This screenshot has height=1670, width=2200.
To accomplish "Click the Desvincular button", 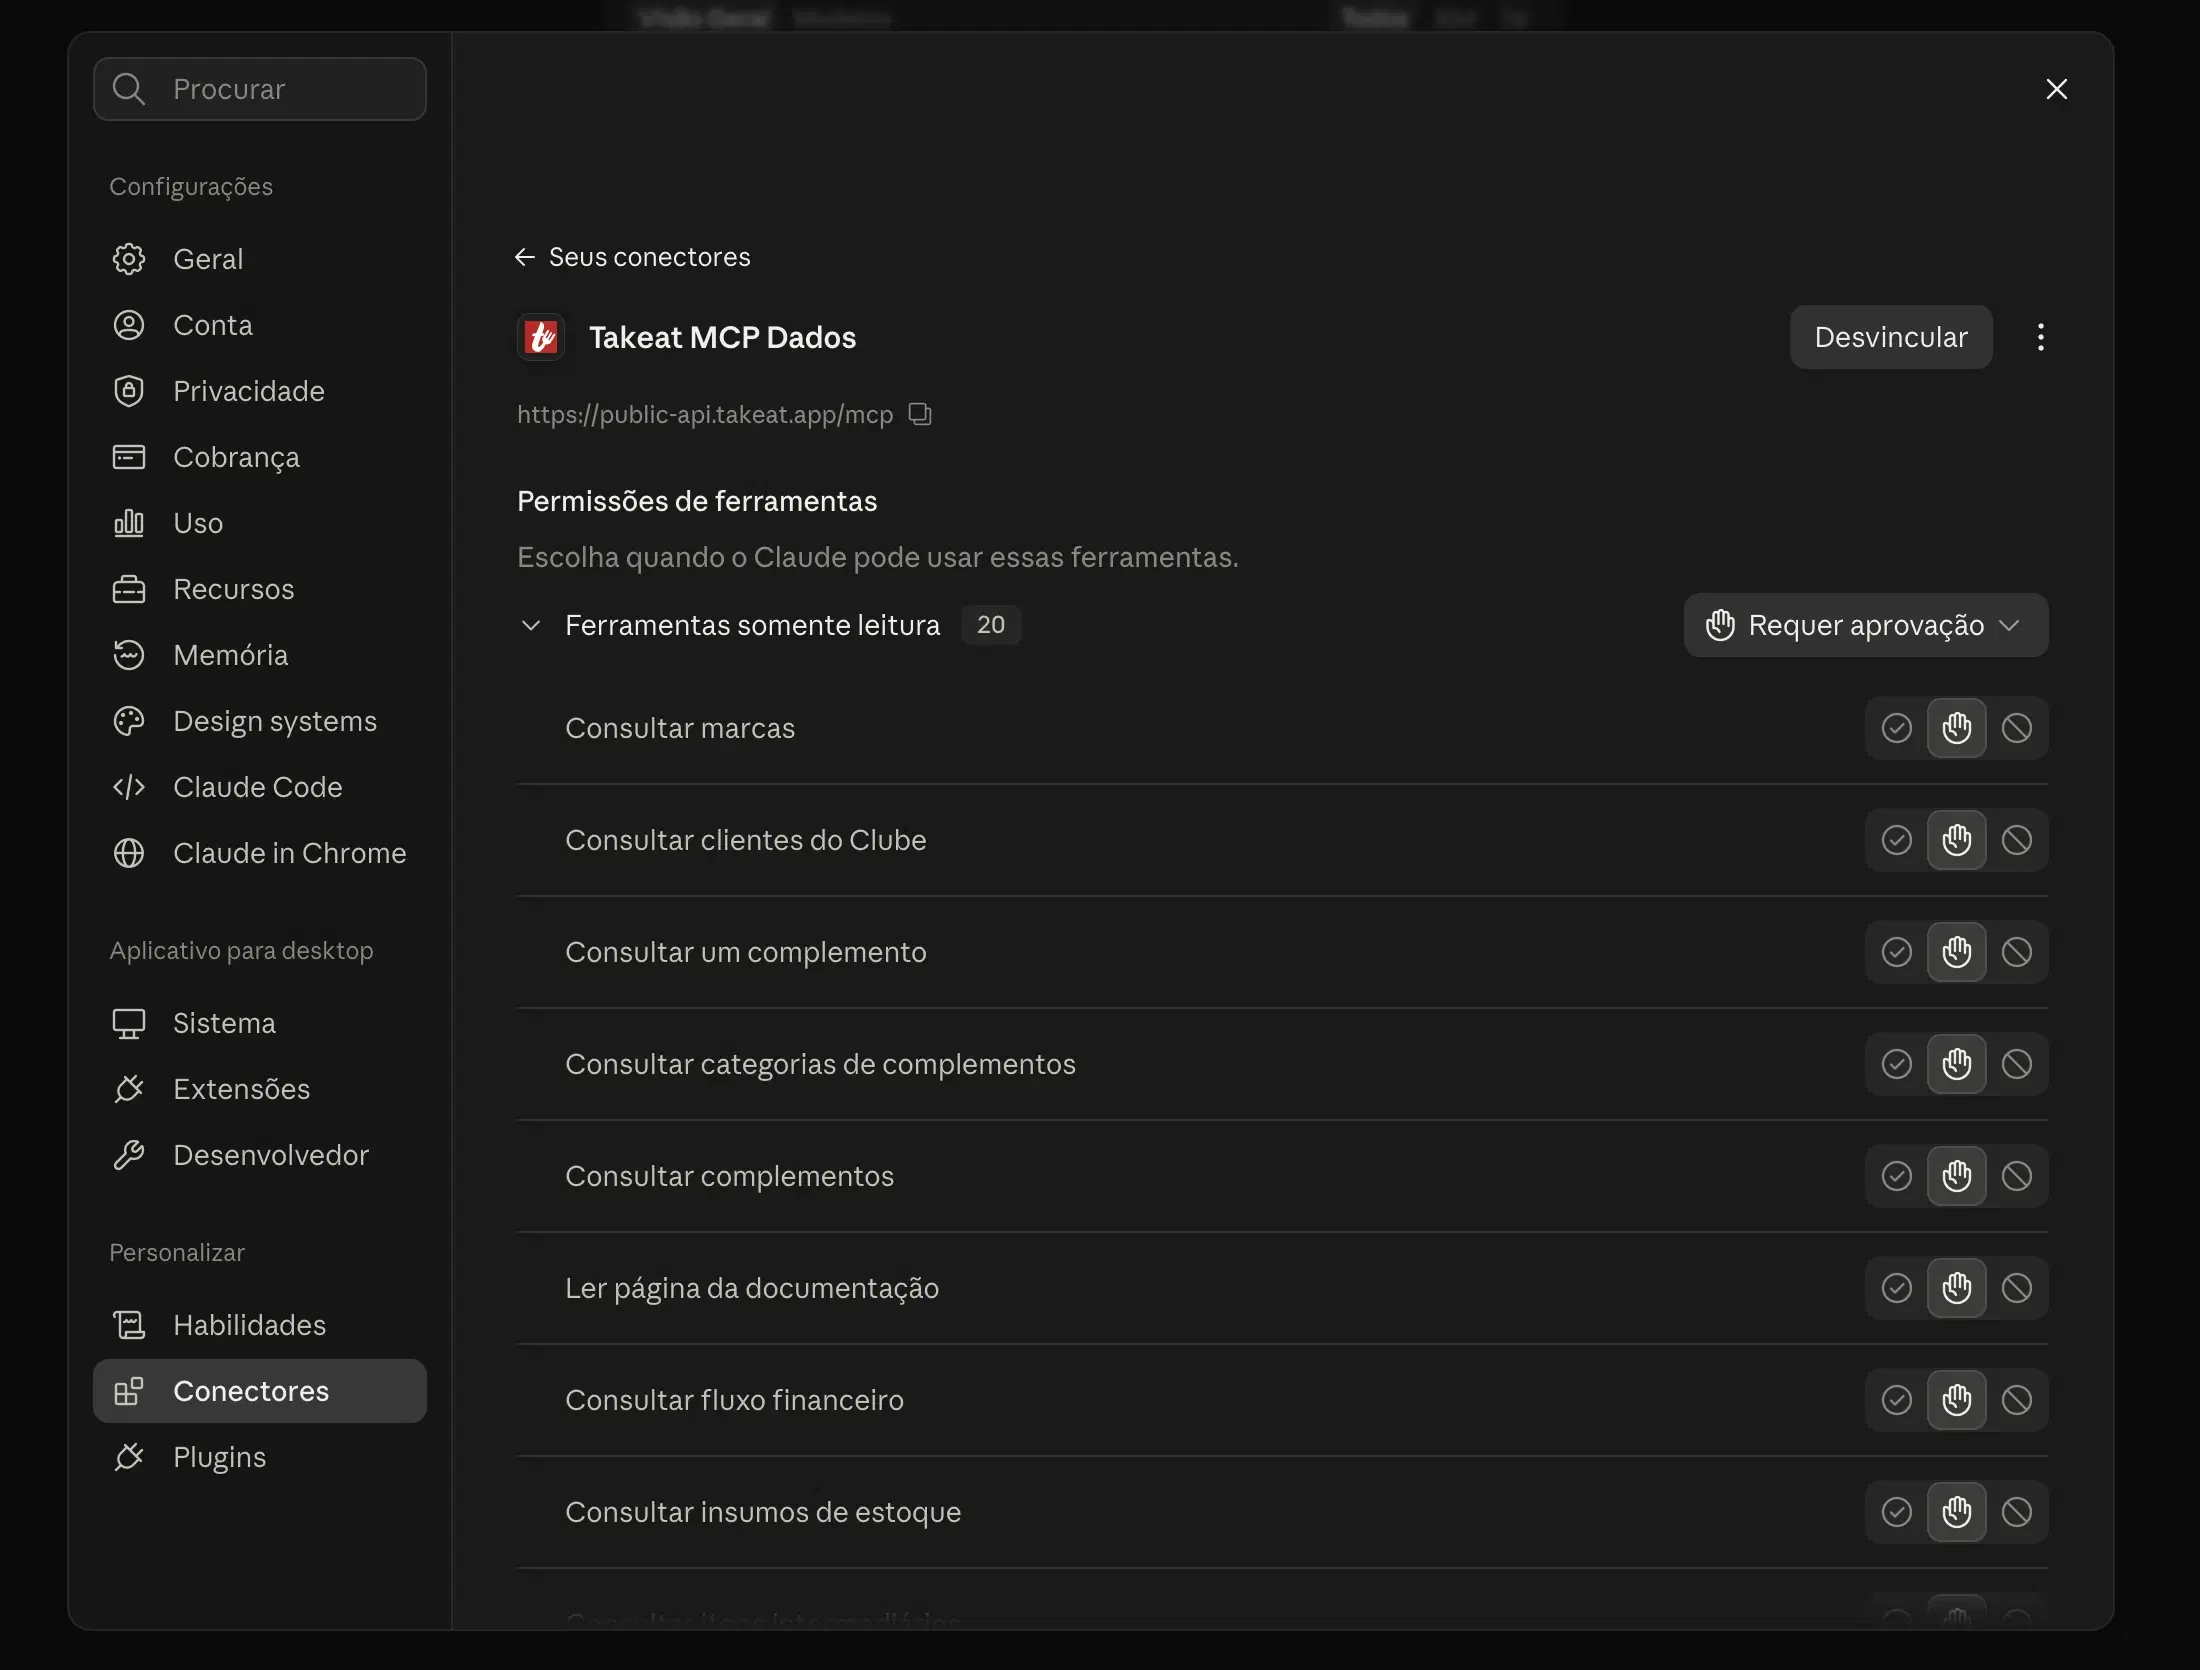I will (1891, 337).
